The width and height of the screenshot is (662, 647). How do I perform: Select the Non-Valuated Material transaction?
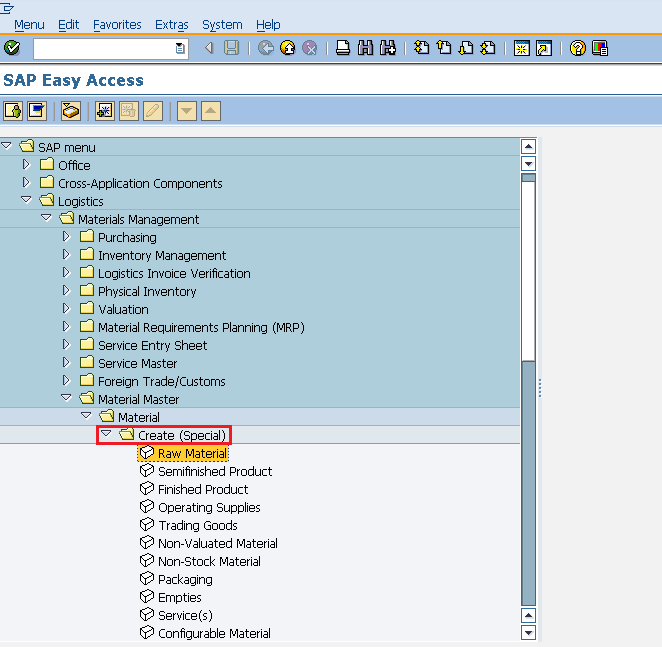pyautogui.click(x=209, y=544)
